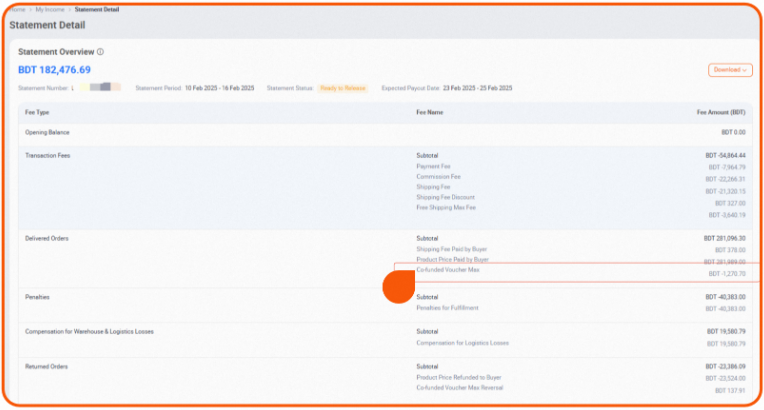
Task: Click the info icon beside Statement Overview
Action: [100, 52]
